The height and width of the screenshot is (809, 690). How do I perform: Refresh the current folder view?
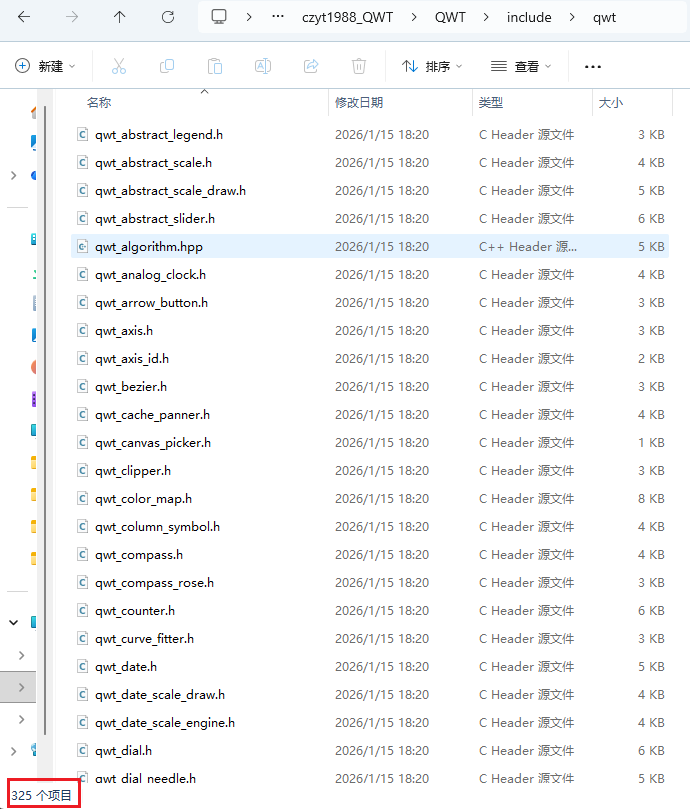[x=168, y=17]
